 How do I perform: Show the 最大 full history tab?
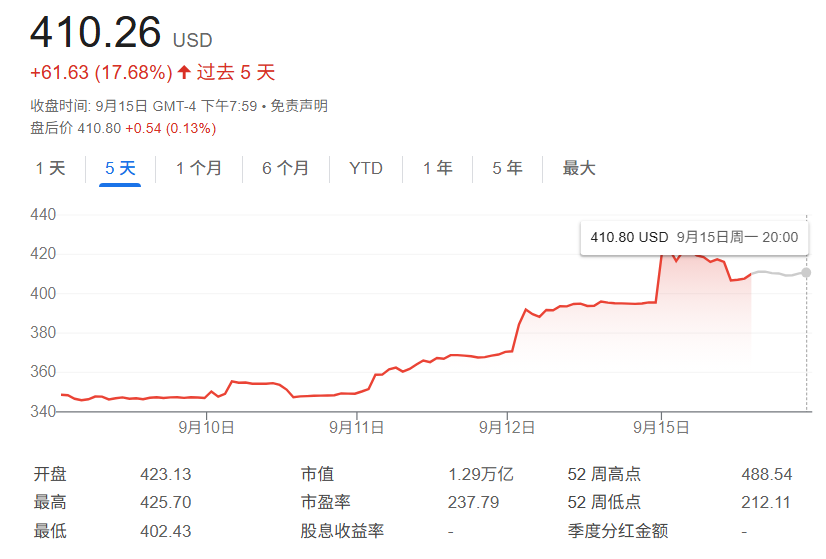pyautogui.click(x=579, y=169)
